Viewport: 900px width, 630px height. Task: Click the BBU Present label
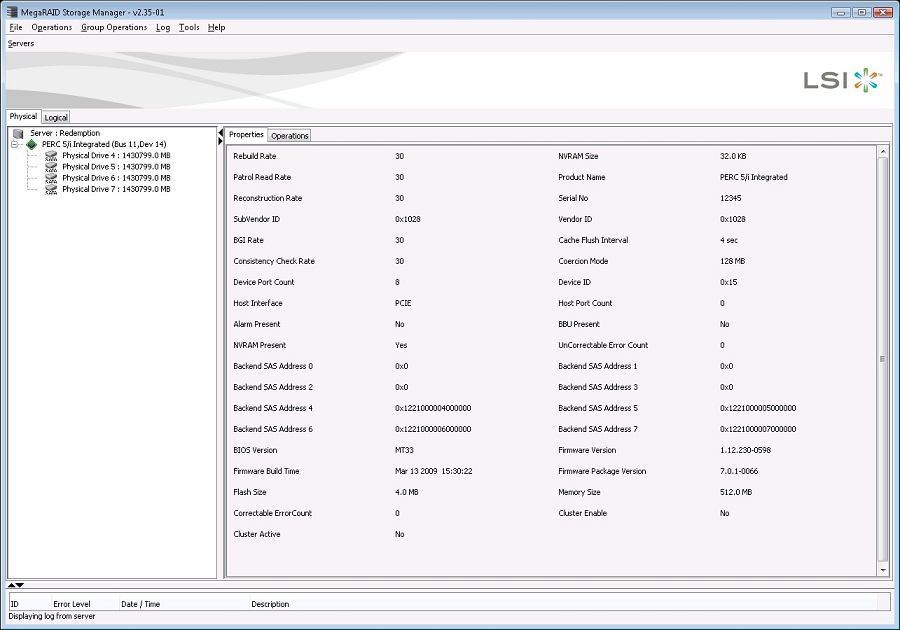(x=579, y=324)
